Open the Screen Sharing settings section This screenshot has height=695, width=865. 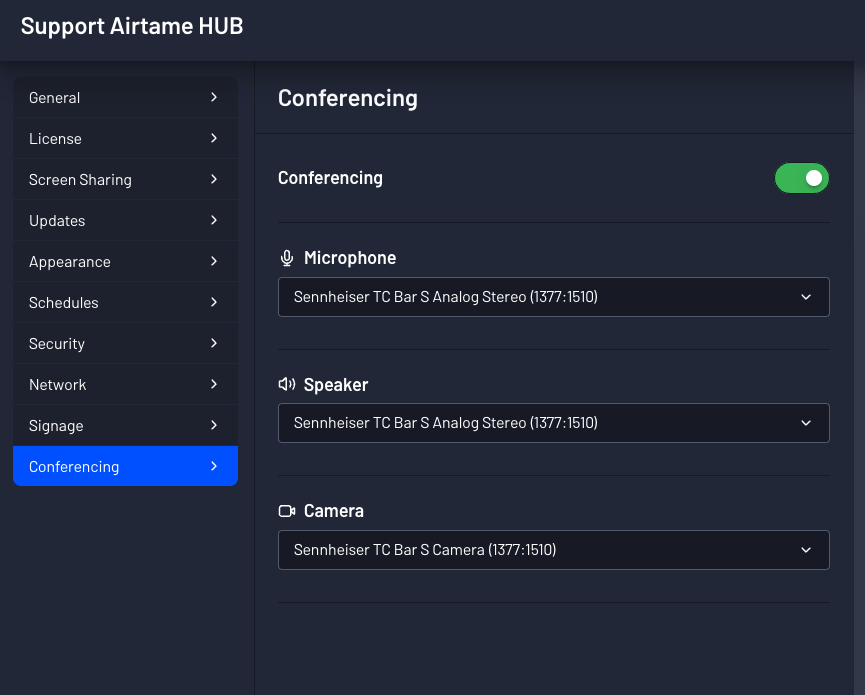point(125,179)
